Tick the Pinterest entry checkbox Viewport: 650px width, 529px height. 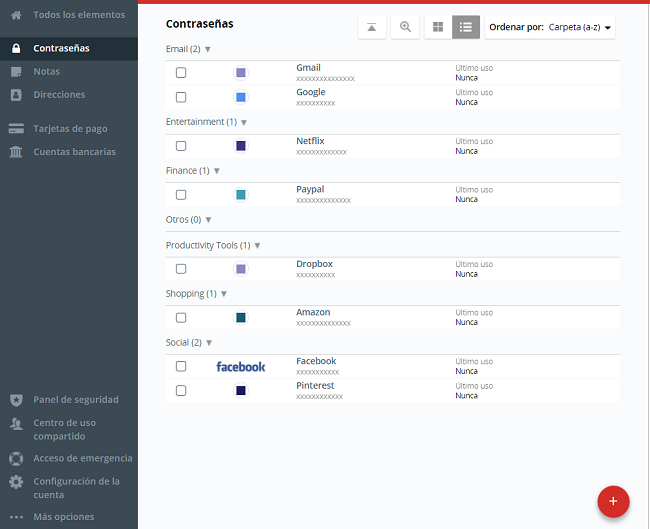click(181, 391)
